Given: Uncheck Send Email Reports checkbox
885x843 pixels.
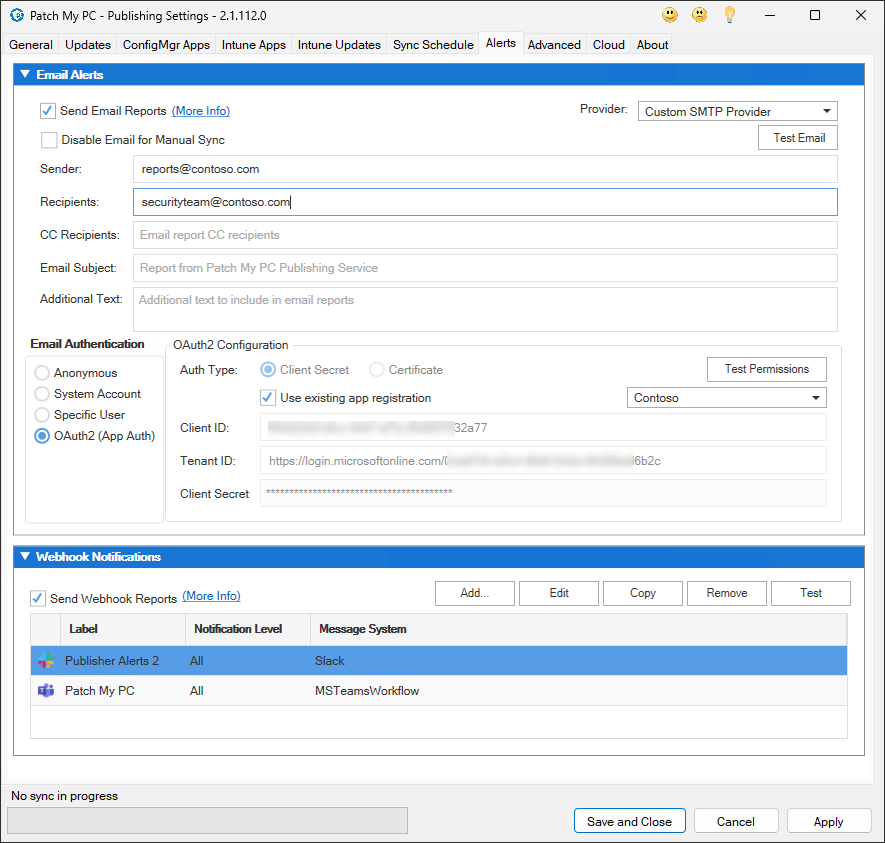Looking at the screenshot, I should 48,111.
